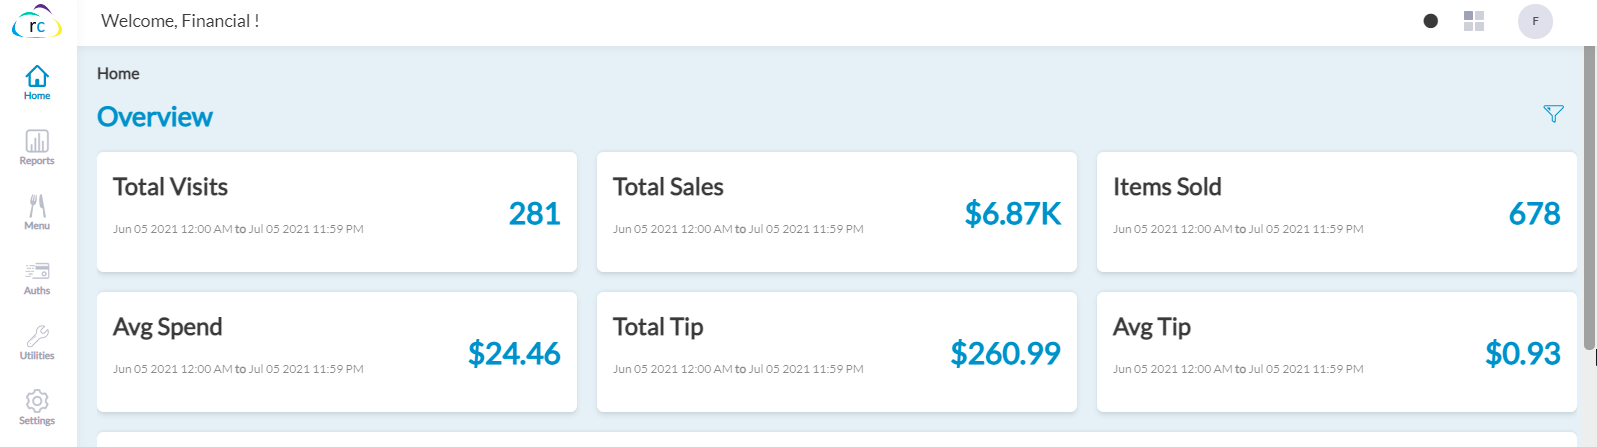1597x447 pixels.
Task: Click the rc cloud logo
Action: point(37,23)
